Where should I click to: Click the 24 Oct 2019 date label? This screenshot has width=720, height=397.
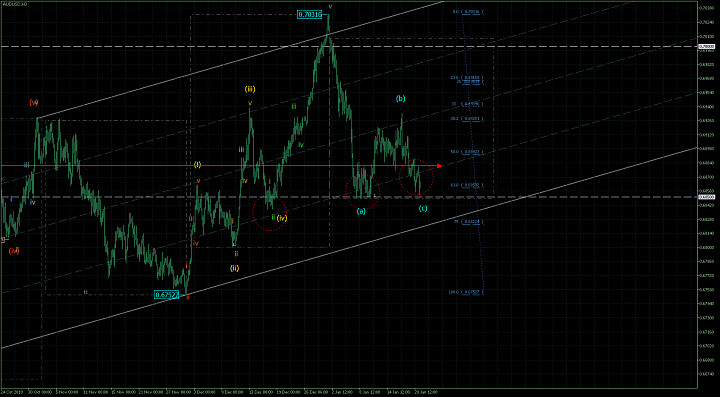pos(11,393)
